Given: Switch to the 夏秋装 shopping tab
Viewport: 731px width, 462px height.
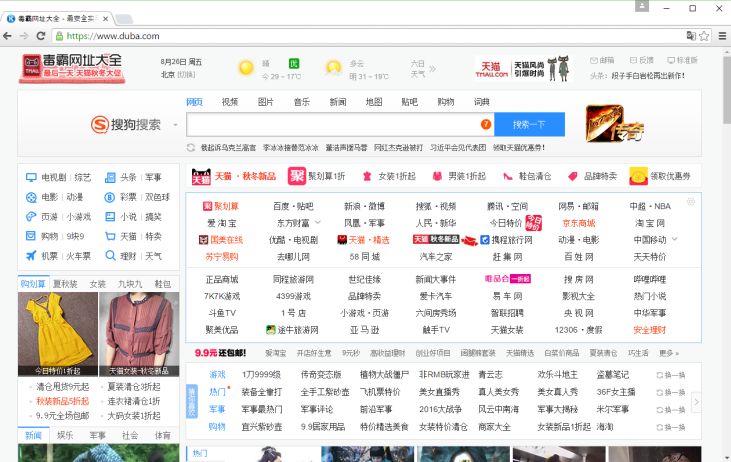Looking at the screenshot, I should pos(65,284).
